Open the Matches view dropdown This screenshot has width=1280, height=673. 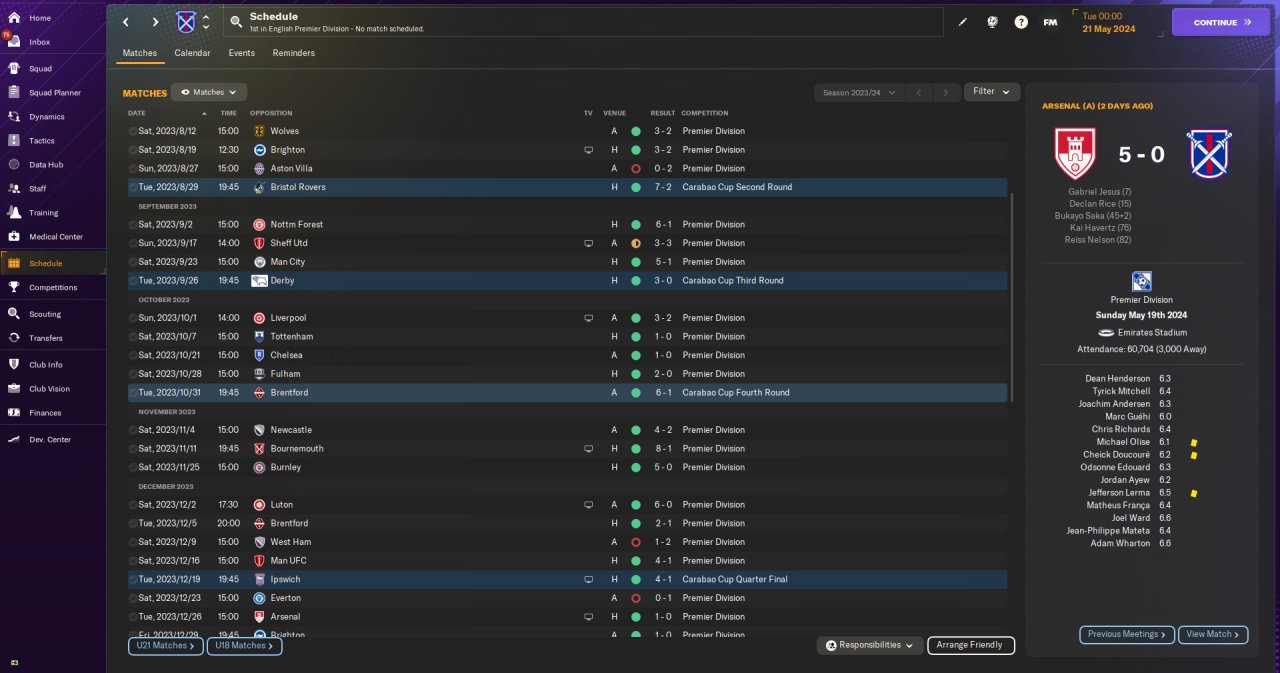[x=209, y=92]
